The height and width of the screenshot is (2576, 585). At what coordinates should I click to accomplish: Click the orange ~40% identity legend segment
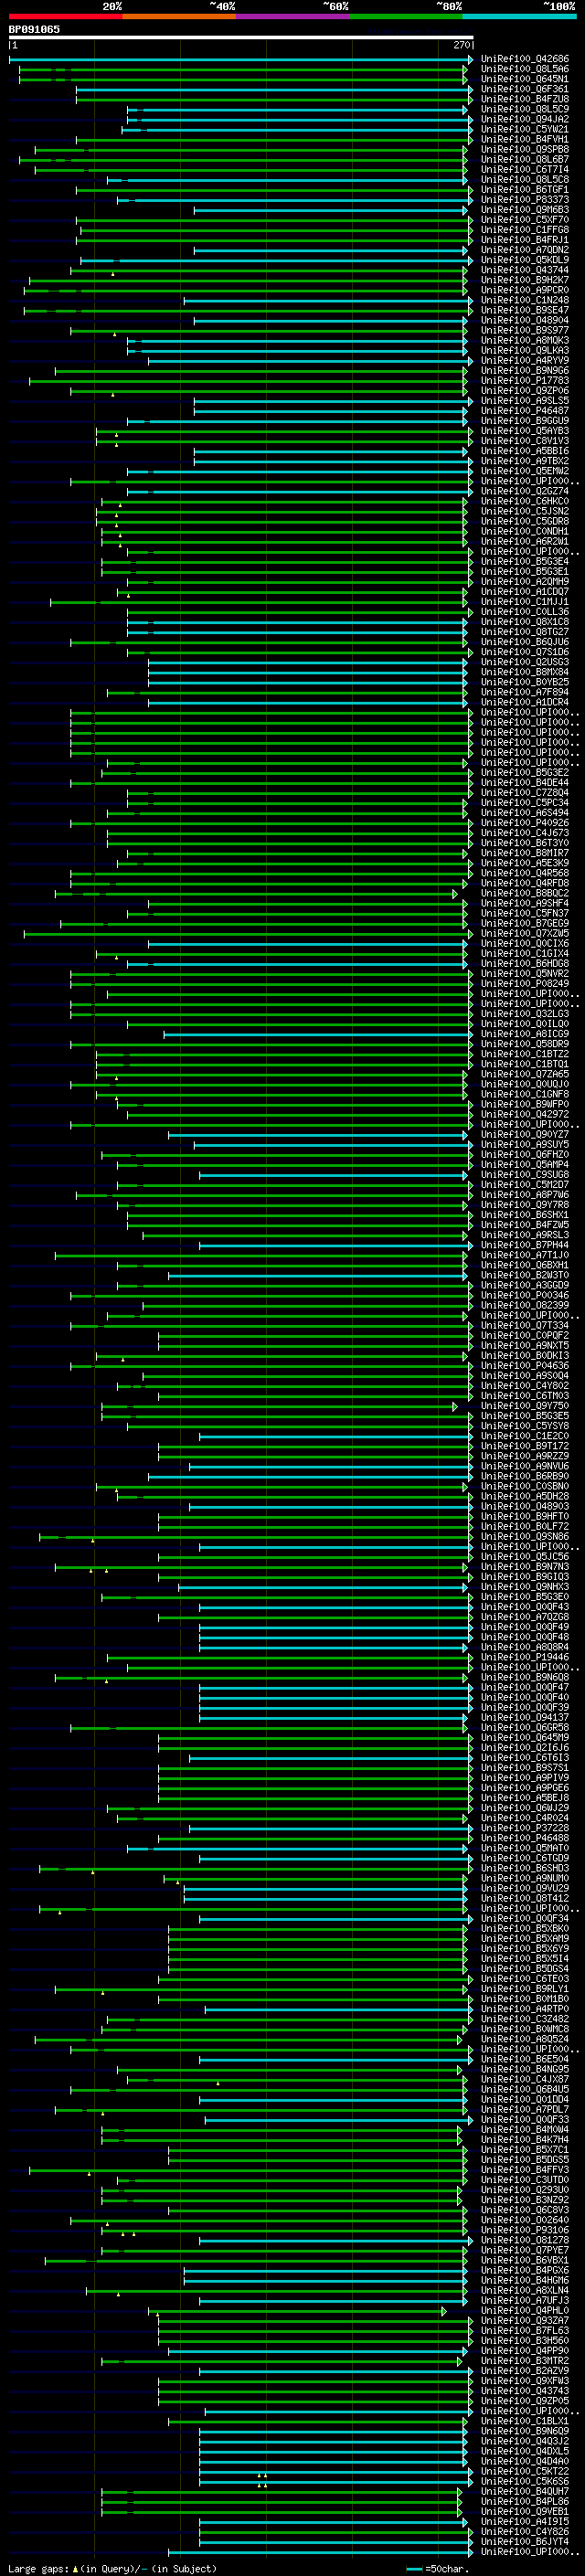pyautogui.click(x=179, y=16)
